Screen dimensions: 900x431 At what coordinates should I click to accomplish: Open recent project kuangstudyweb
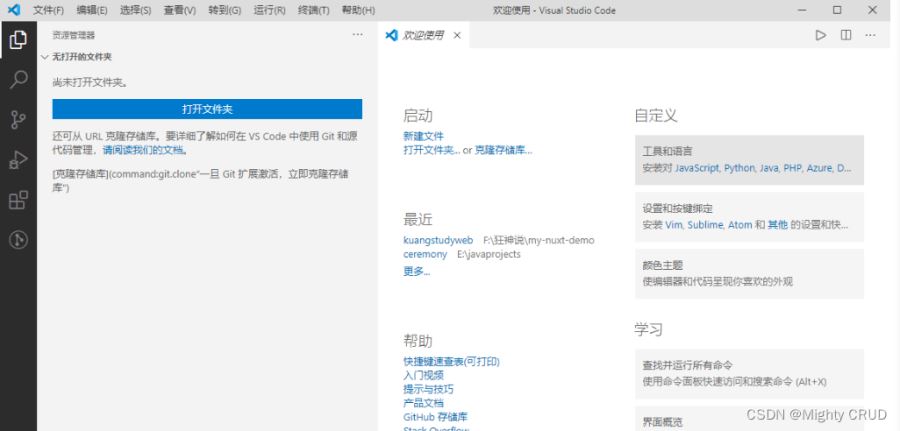click(438, 240)
